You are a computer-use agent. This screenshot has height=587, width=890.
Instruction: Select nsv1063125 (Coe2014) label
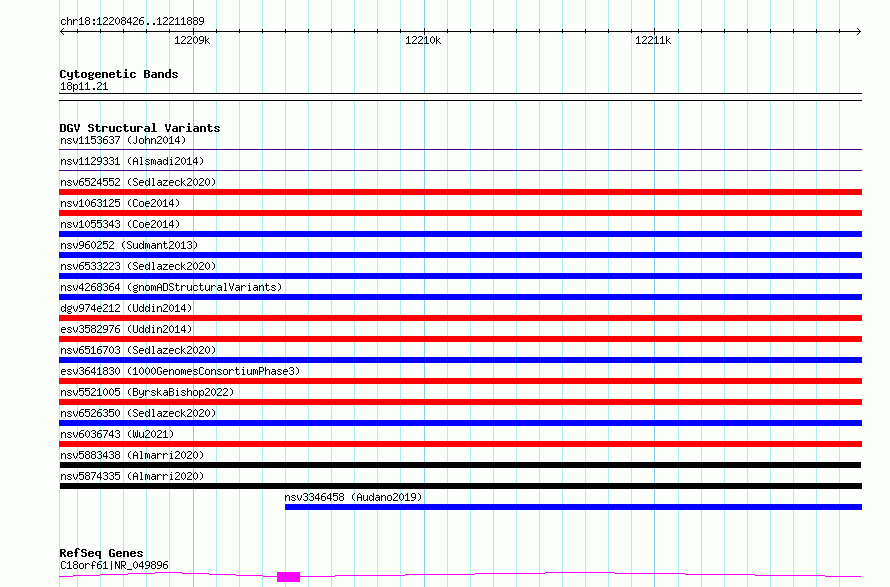tap(120, 203)
